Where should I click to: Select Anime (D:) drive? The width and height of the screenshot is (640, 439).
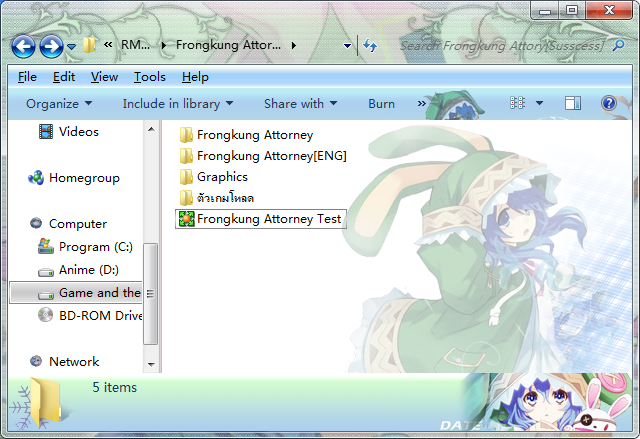click(89, 270)
